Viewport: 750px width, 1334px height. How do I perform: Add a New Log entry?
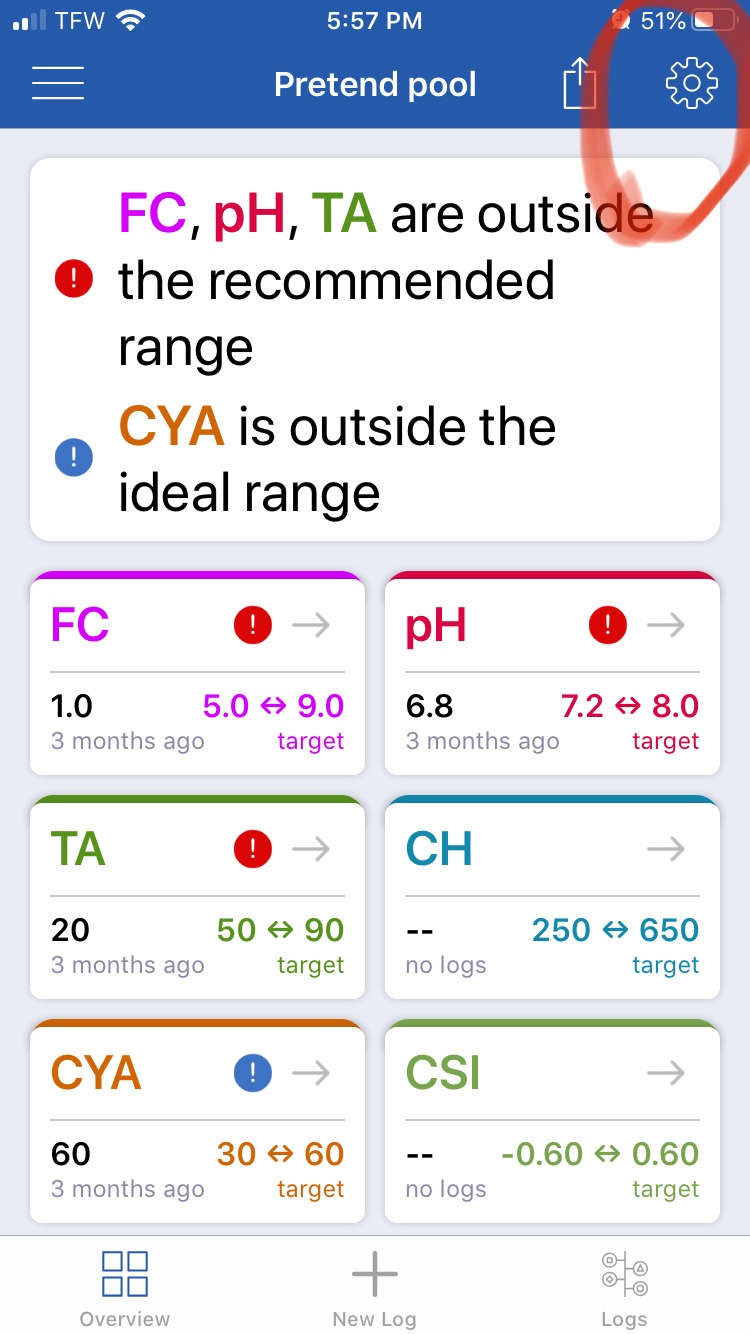click(375, 1289)
